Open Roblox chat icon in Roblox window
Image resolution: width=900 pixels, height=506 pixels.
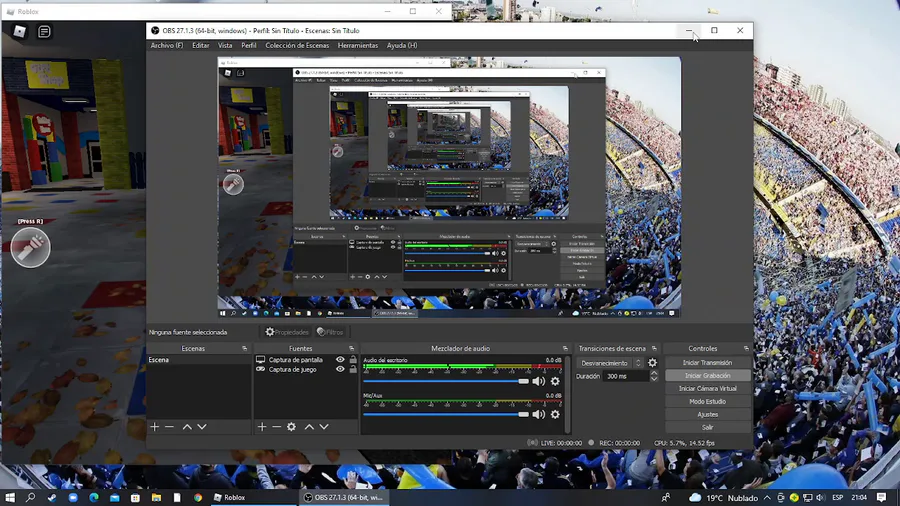pos(44,32)
